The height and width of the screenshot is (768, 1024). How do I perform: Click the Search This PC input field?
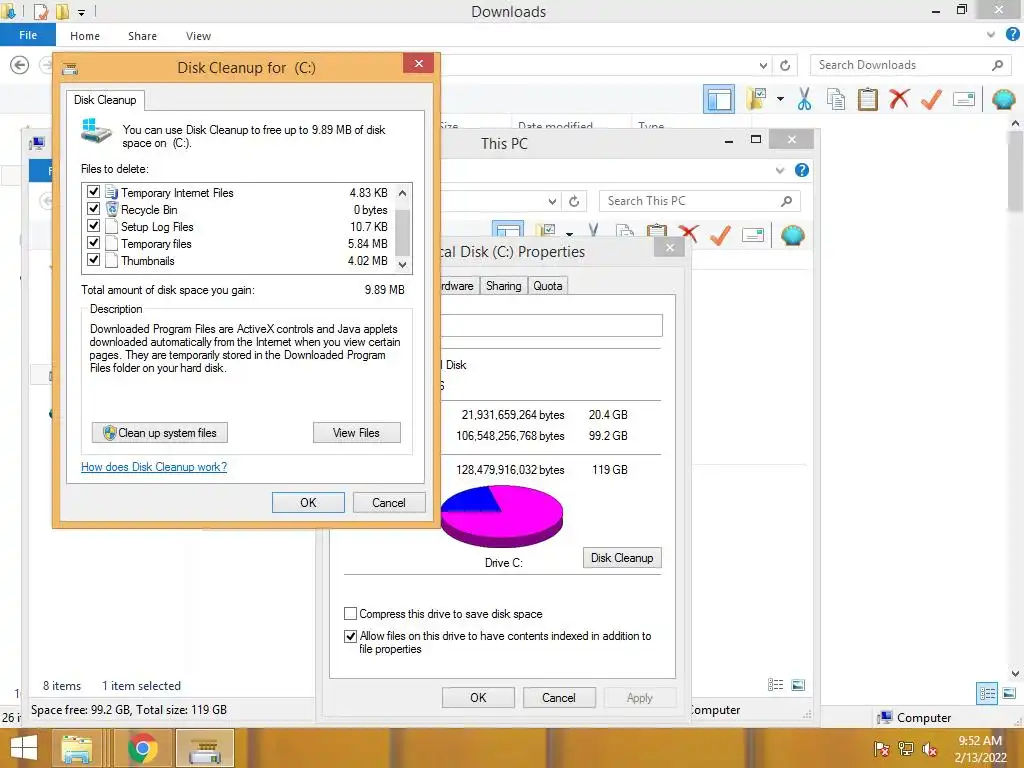point(699,201)
